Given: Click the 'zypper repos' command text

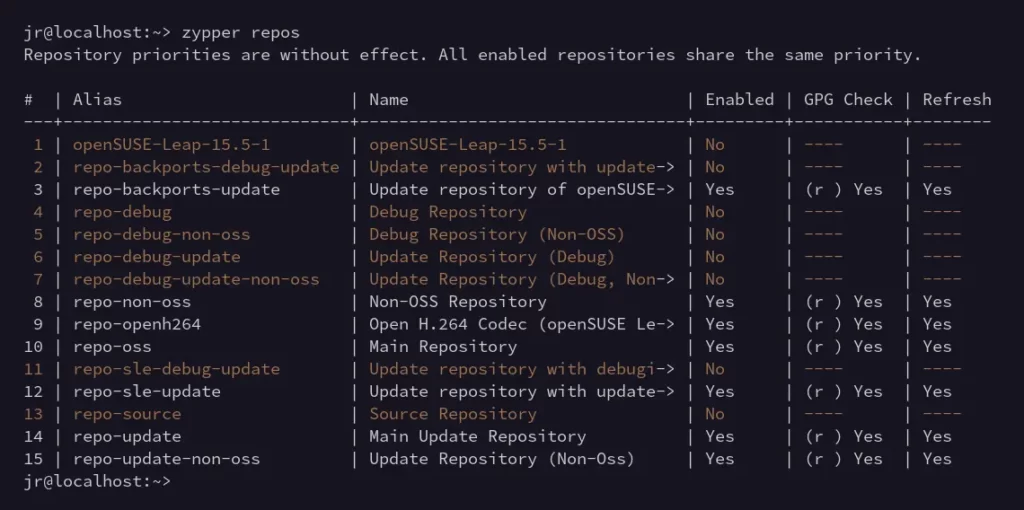Looking at the screenshot, I should (240, 33).
